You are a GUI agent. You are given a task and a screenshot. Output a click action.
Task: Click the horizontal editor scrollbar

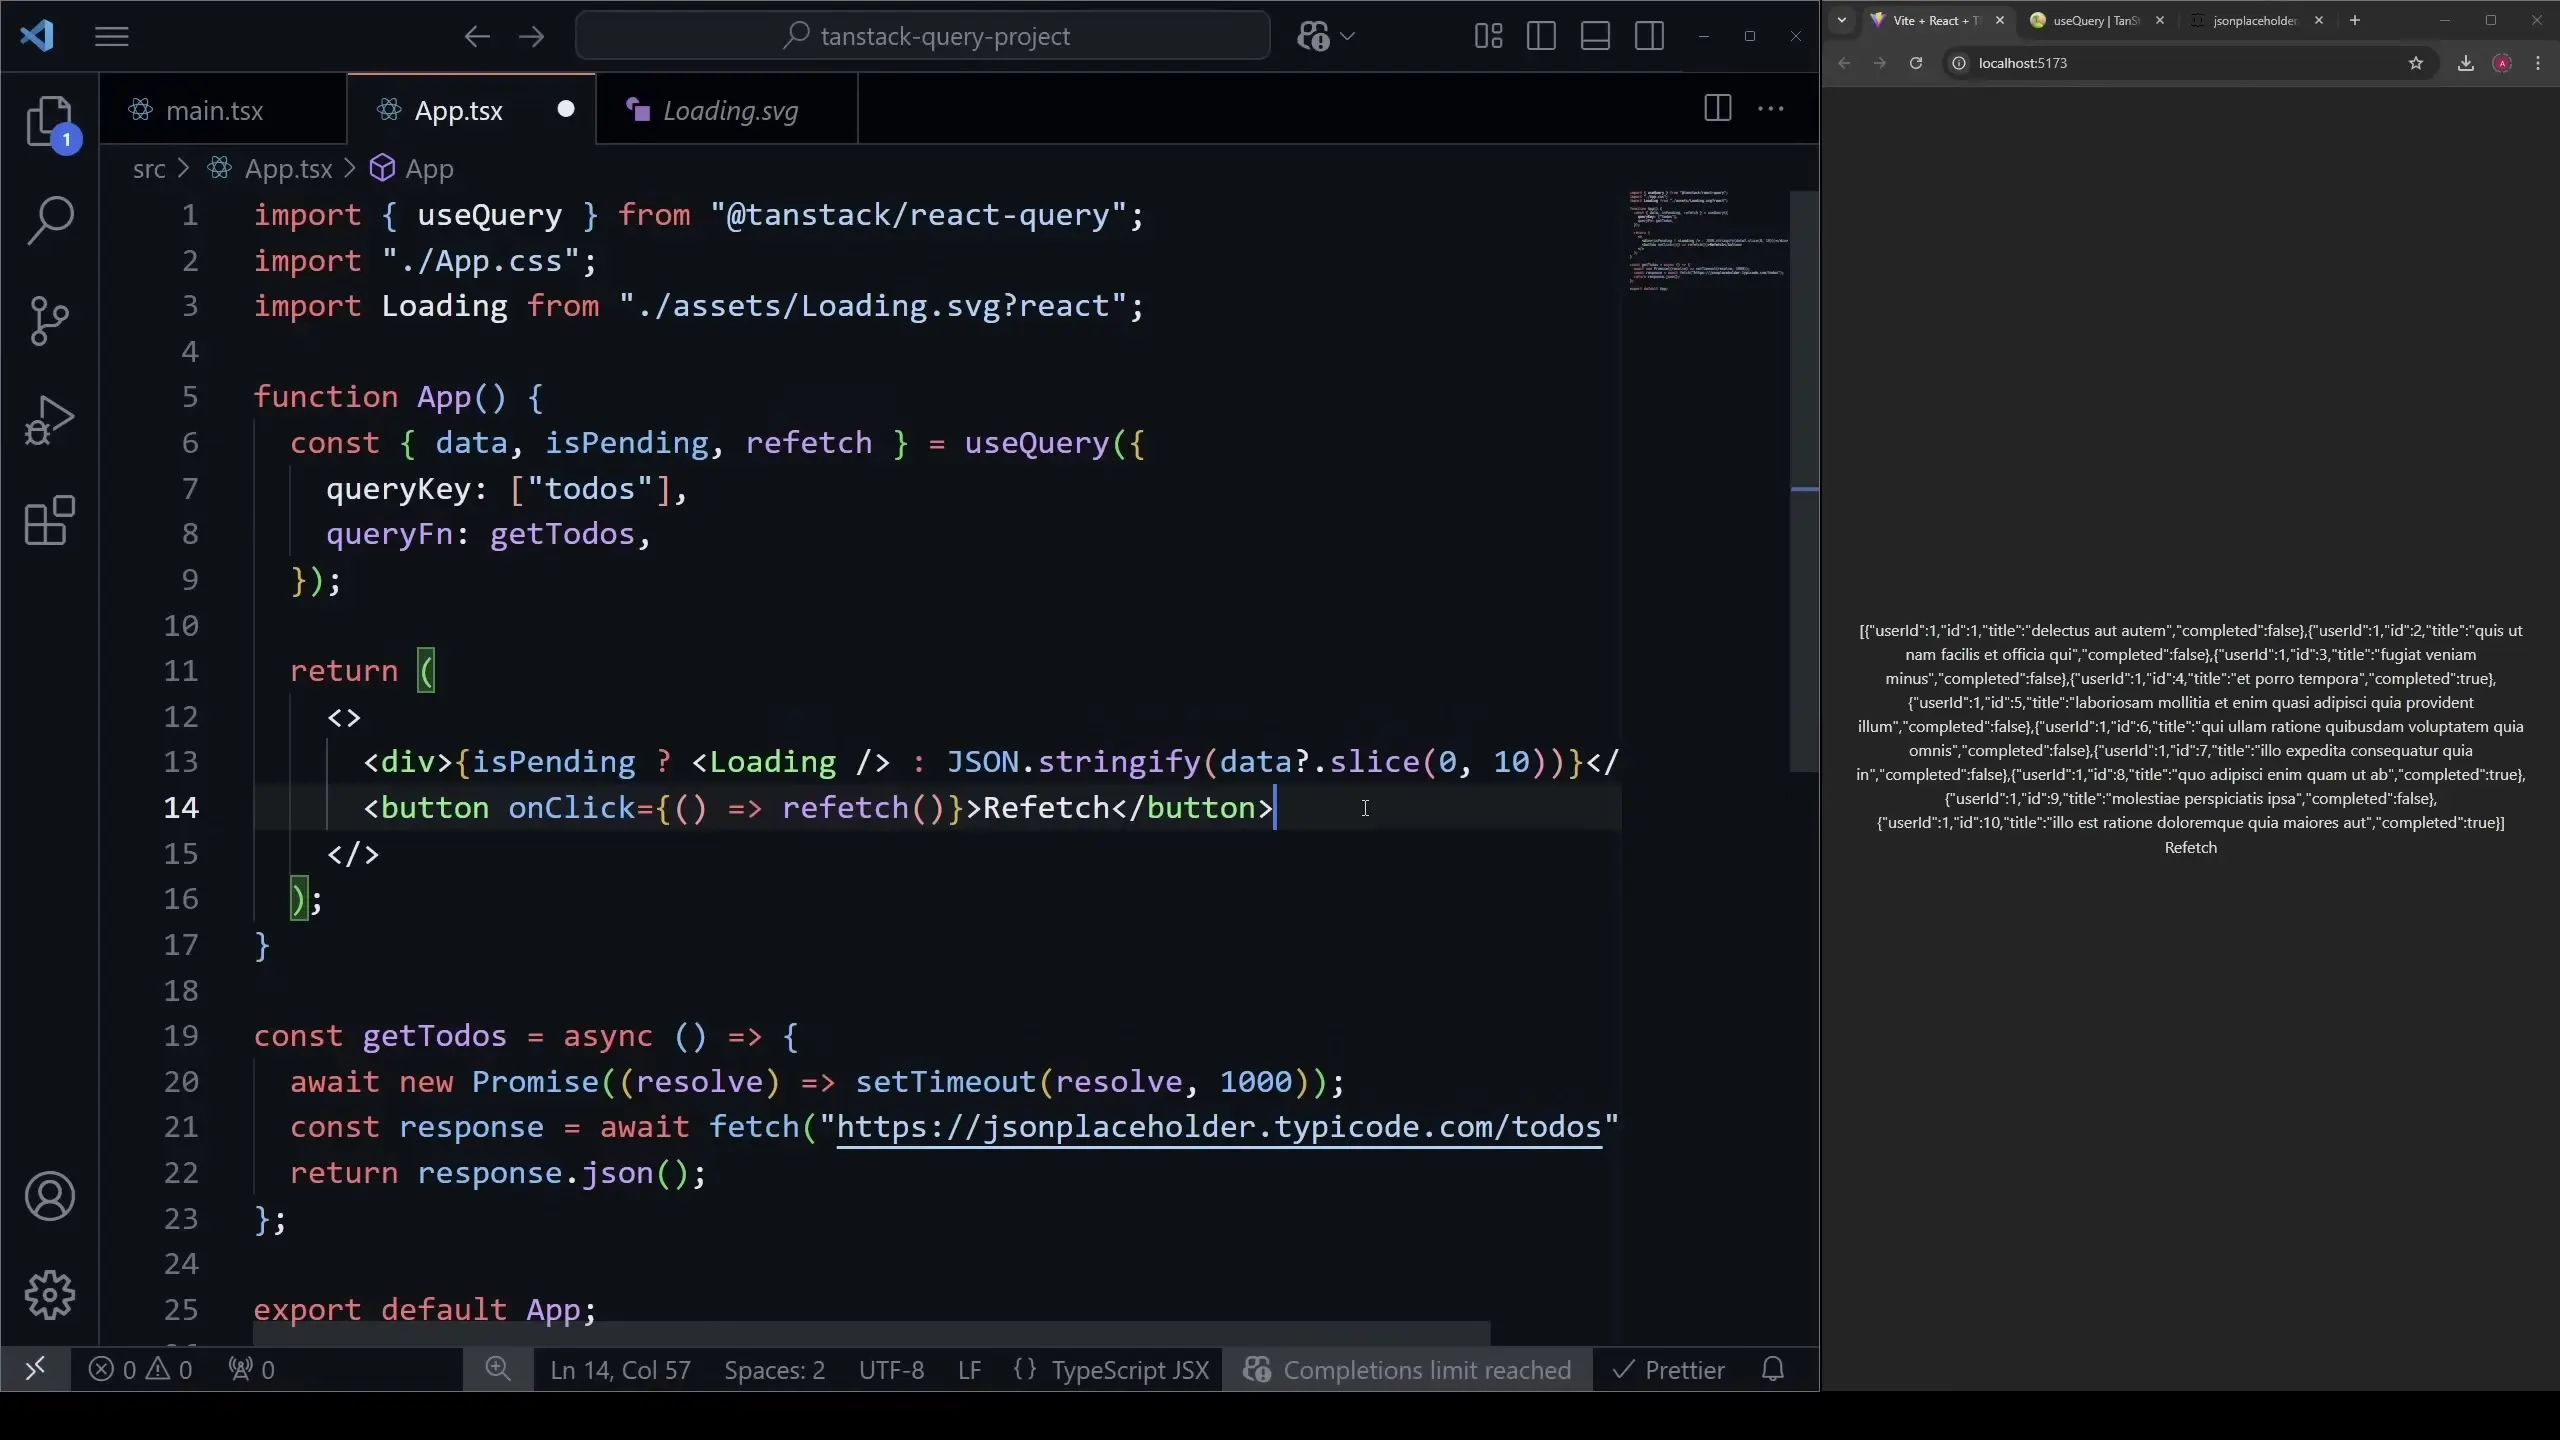[x=871, y=1333]
